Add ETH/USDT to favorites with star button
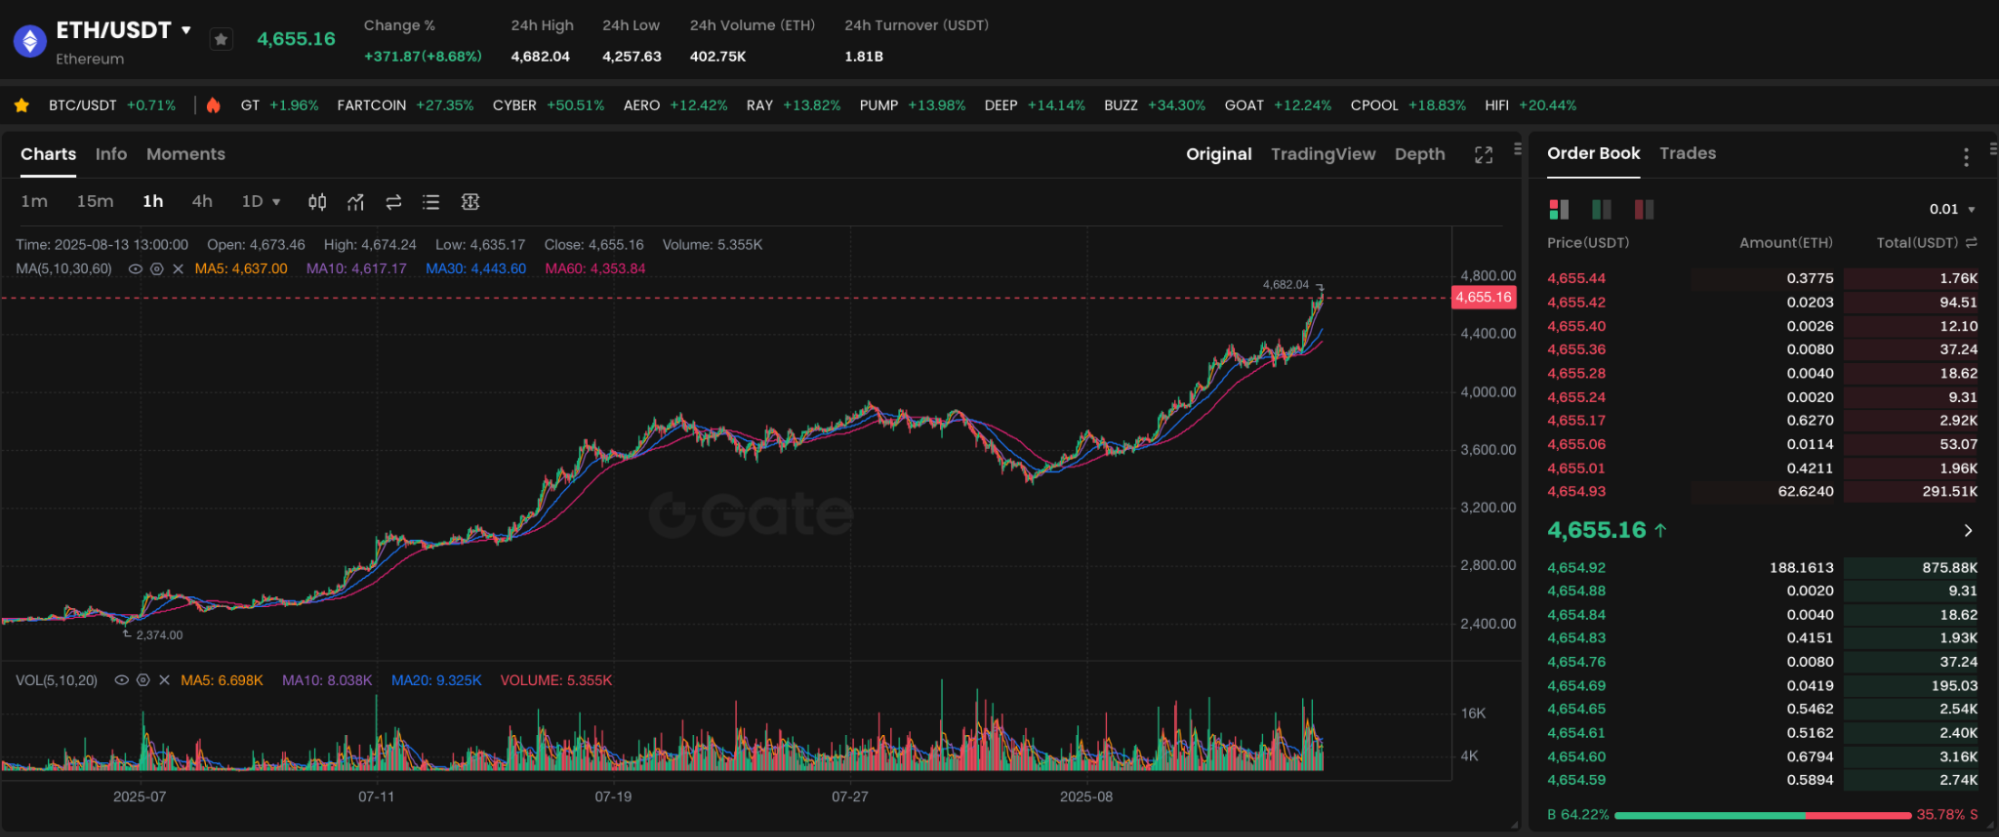The image size is (1999, 838). 221,39
